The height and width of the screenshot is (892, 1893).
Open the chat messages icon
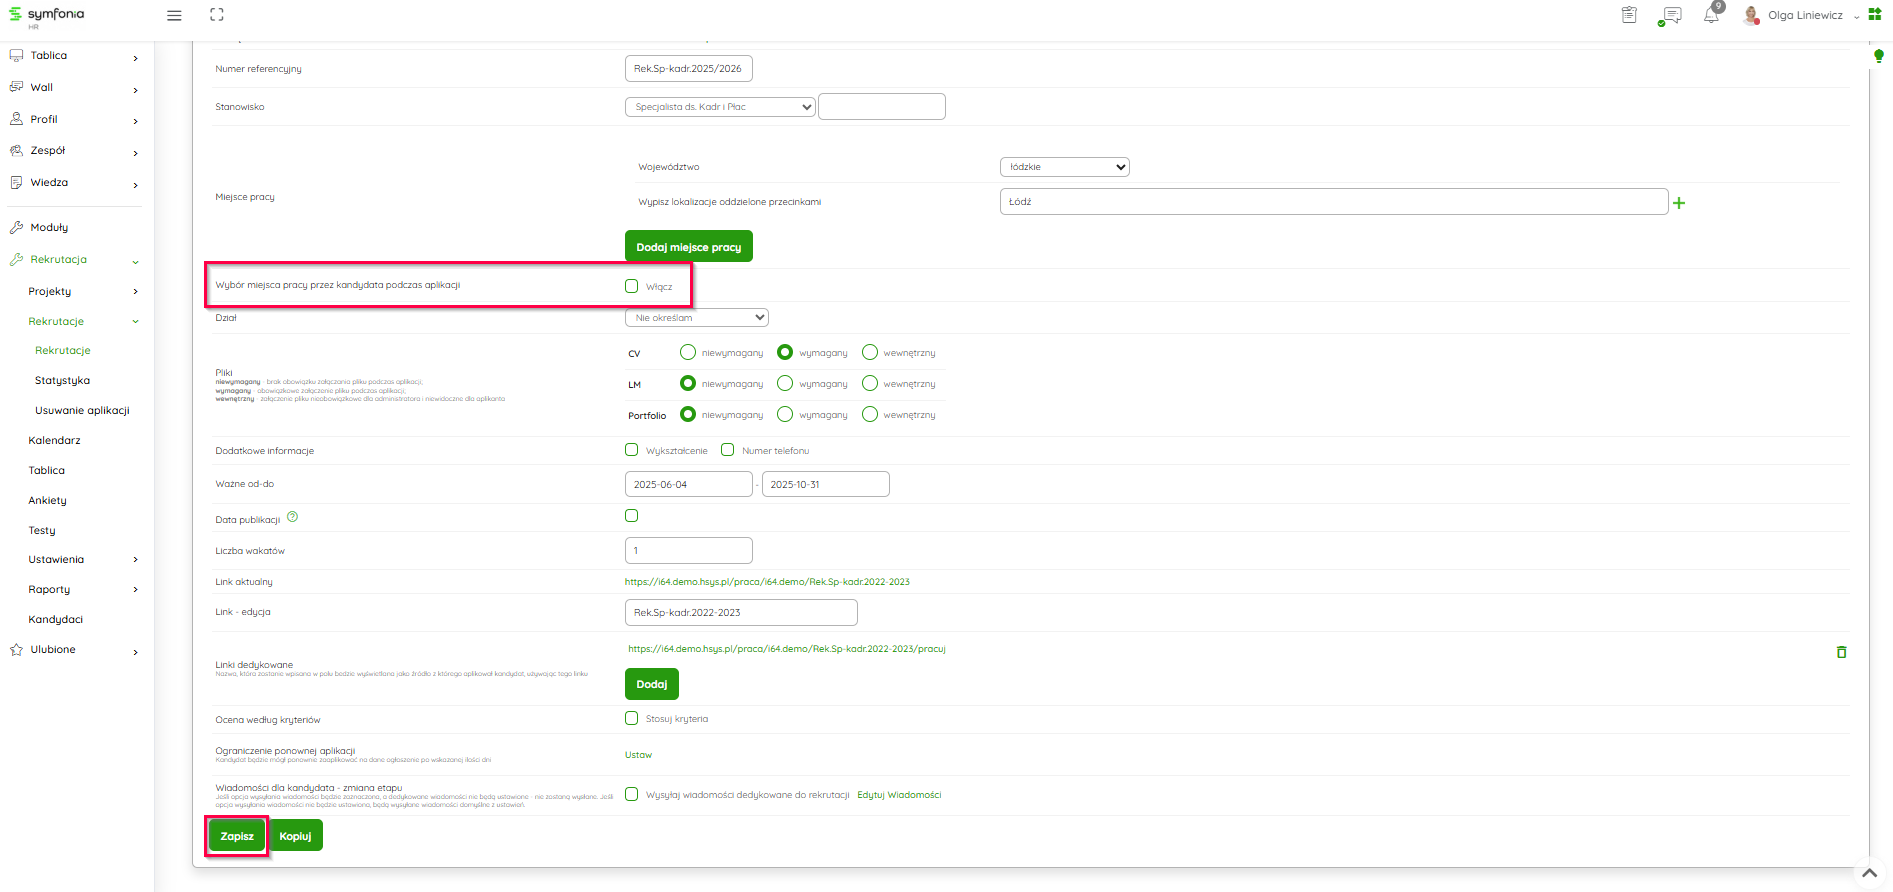point(1670,15)
